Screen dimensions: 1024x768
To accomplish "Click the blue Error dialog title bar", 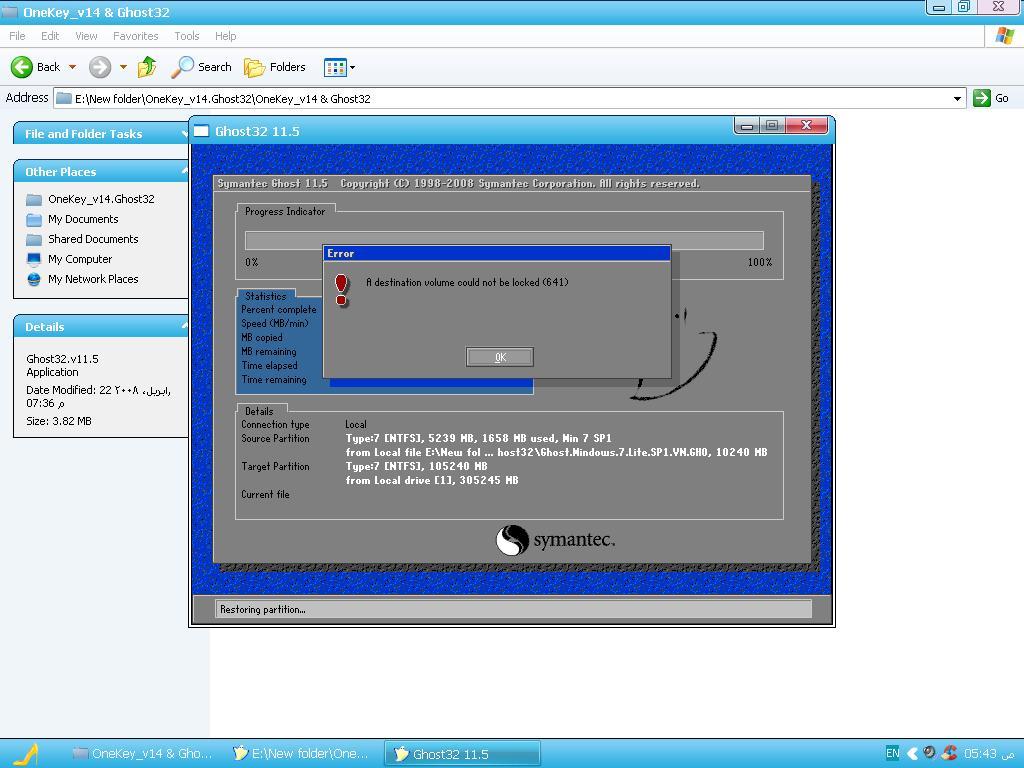I will pos(497,253).
